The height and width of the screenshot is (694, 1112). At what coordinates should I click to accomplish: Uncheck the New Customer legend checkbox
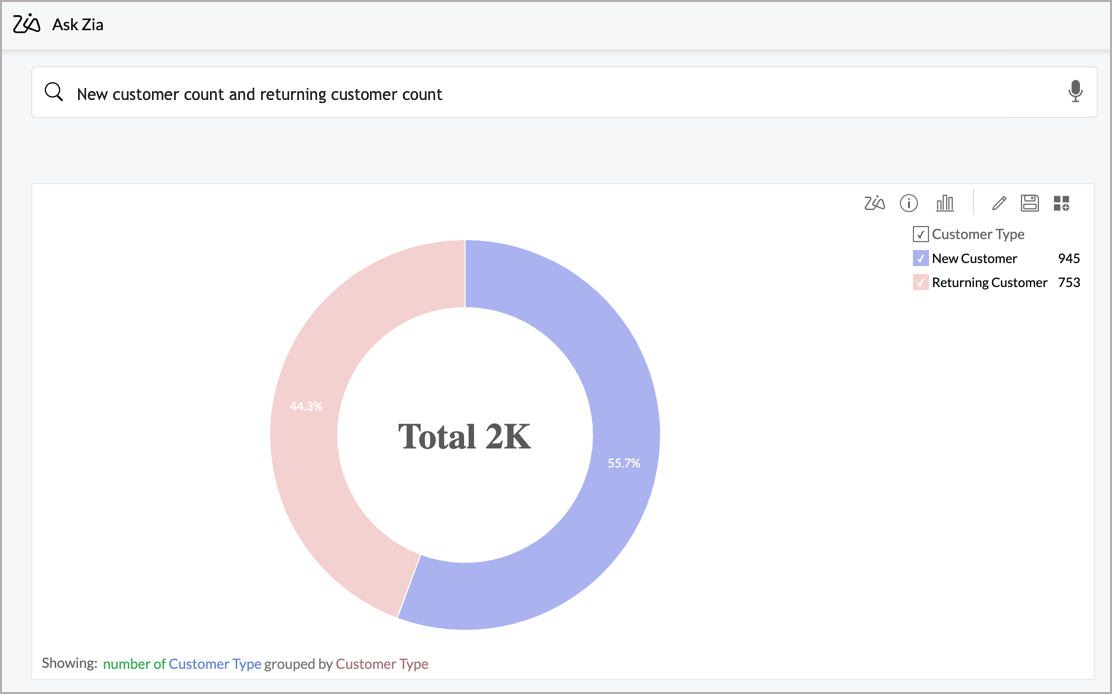pos(921,258)
